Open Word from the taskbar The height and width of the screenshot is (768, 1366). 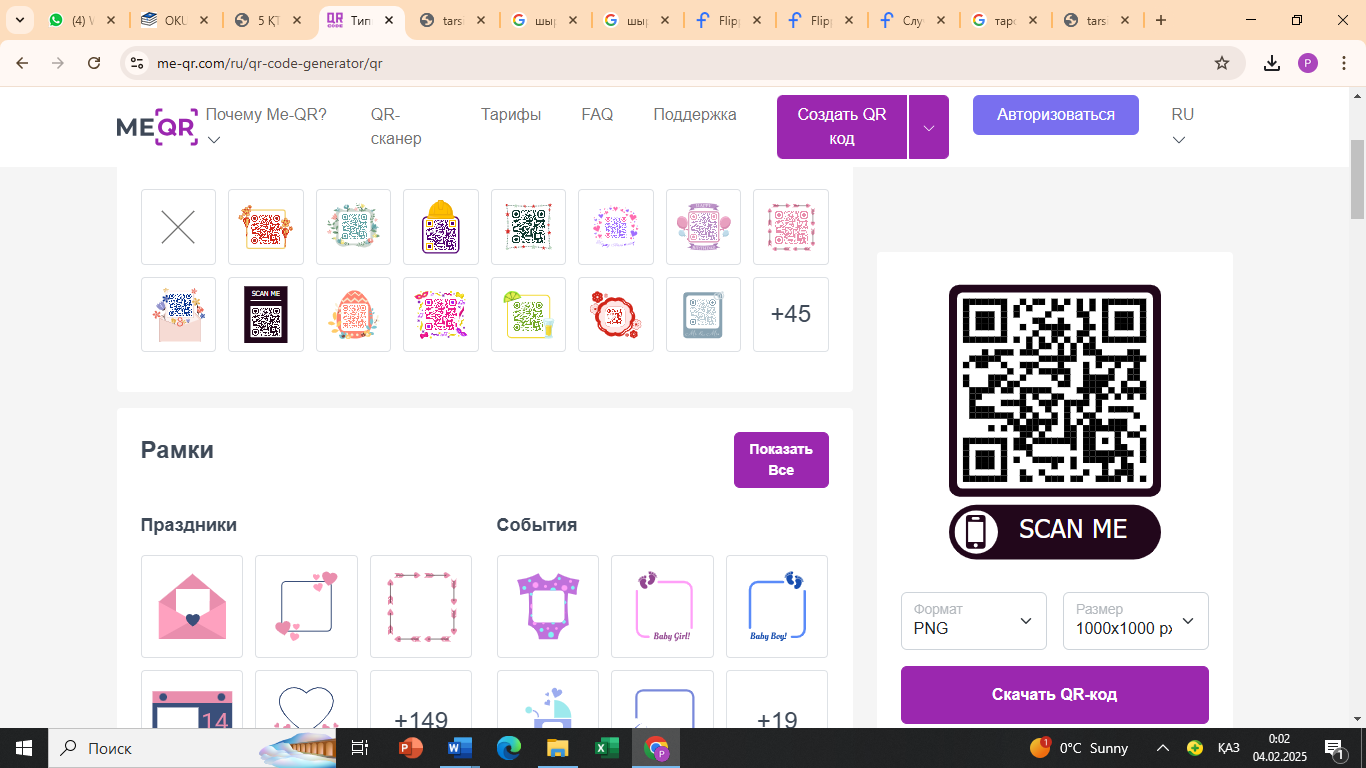[x=460, y=748]
